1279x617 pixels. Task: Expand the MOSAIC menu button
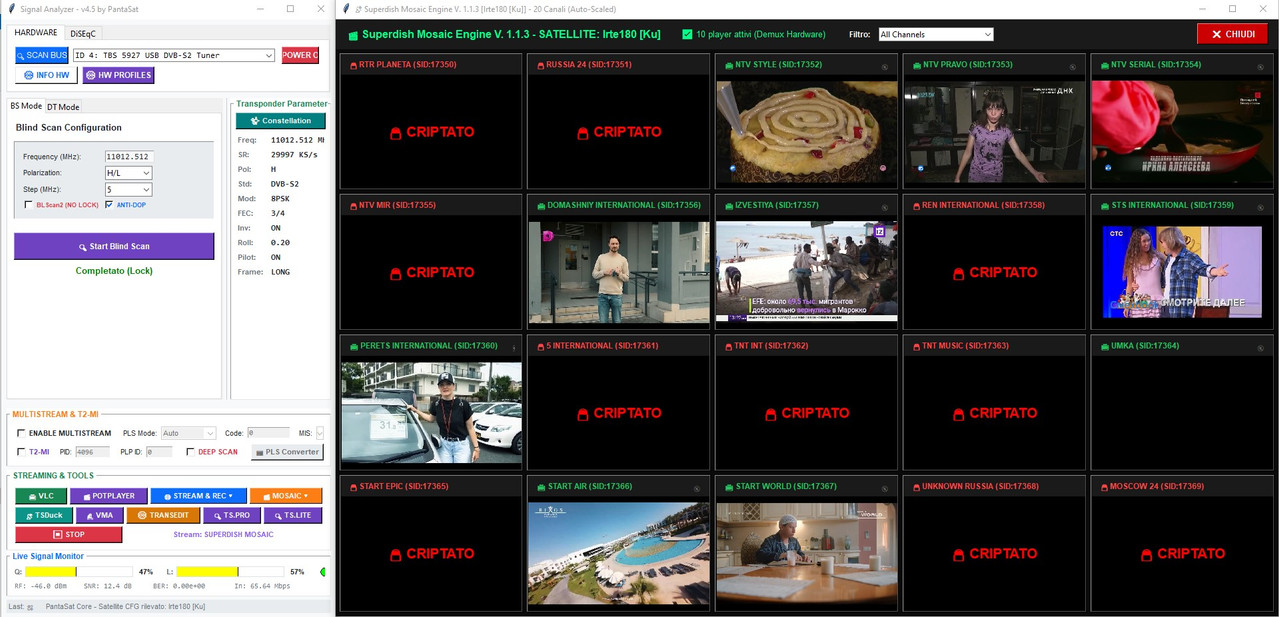pyautogui.click(x=286, y=496)
